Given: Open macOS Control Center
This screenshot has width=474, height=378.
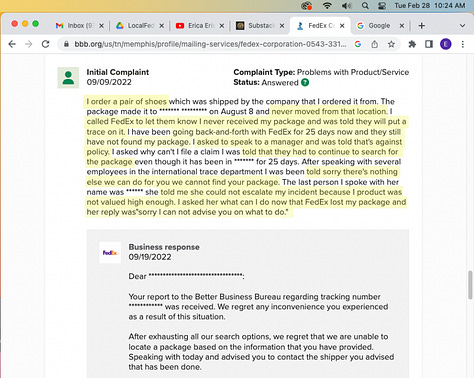Looking at the screenshot, I should [x=382, y=6].
